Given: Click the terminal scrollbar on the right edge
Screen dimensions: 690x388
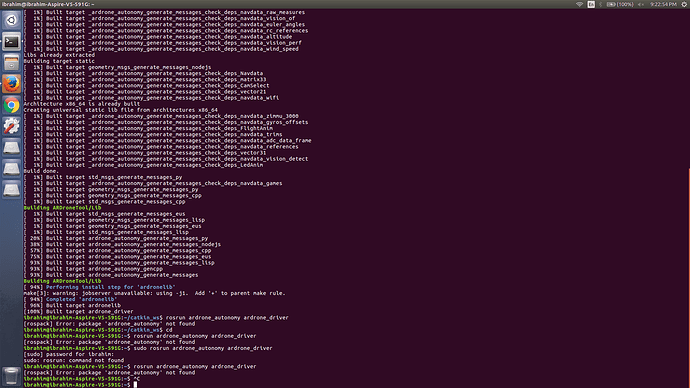Looking at the screenshot, I should 688,277.
